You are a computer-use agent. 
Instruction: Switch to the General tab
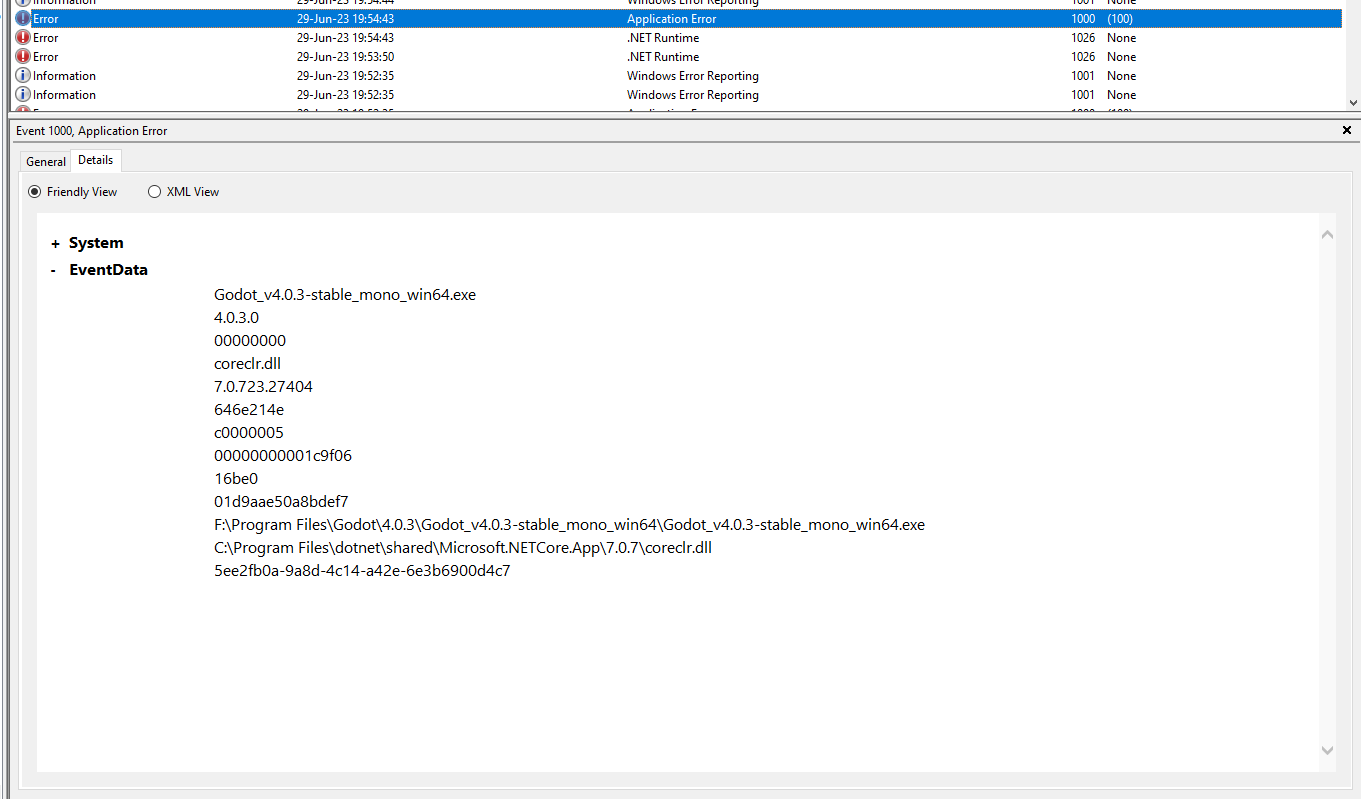45,161
